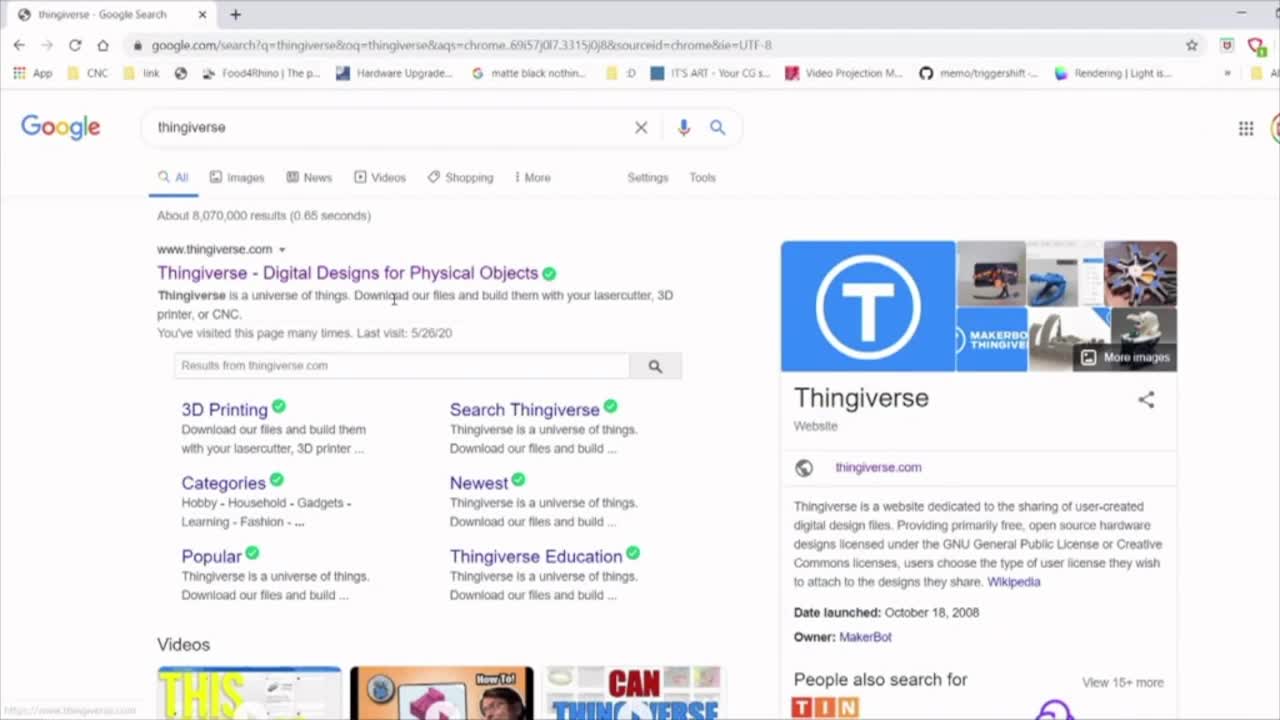Open the Video Projection bookmark
1280x720 pixels.
(845, 73)
